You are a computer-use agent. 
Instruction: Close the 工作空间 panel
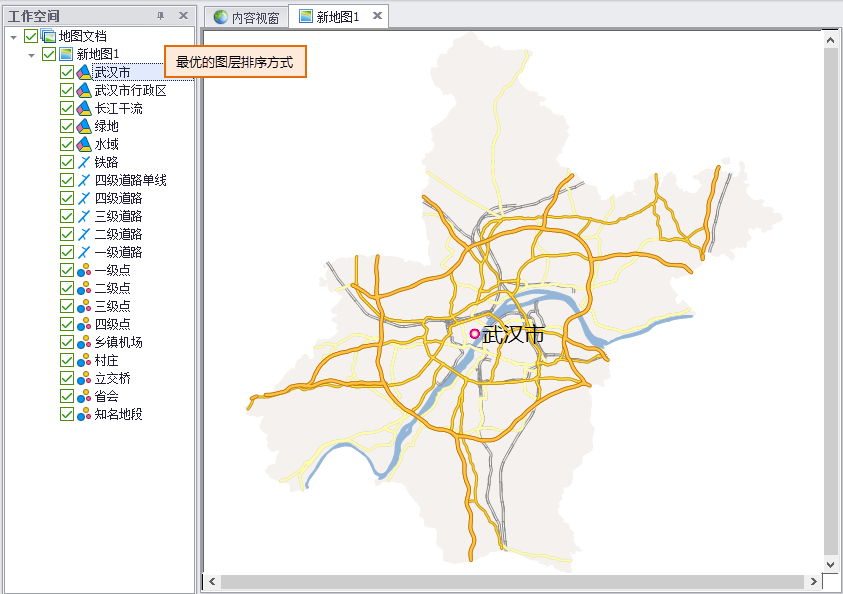coord(183,16)
